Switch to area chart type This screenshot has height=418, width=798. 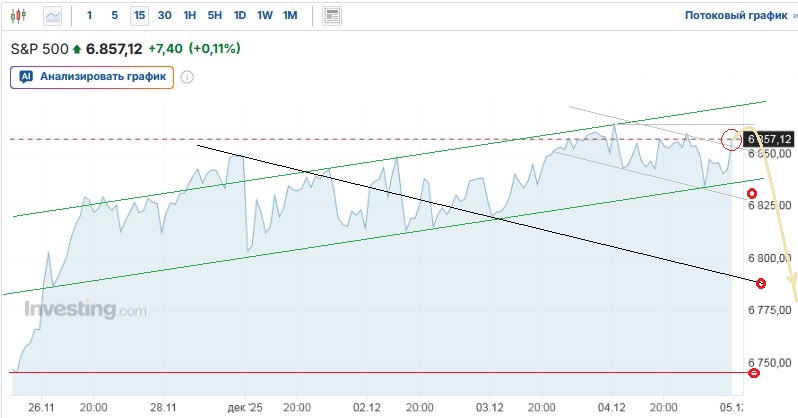point(52,16)
